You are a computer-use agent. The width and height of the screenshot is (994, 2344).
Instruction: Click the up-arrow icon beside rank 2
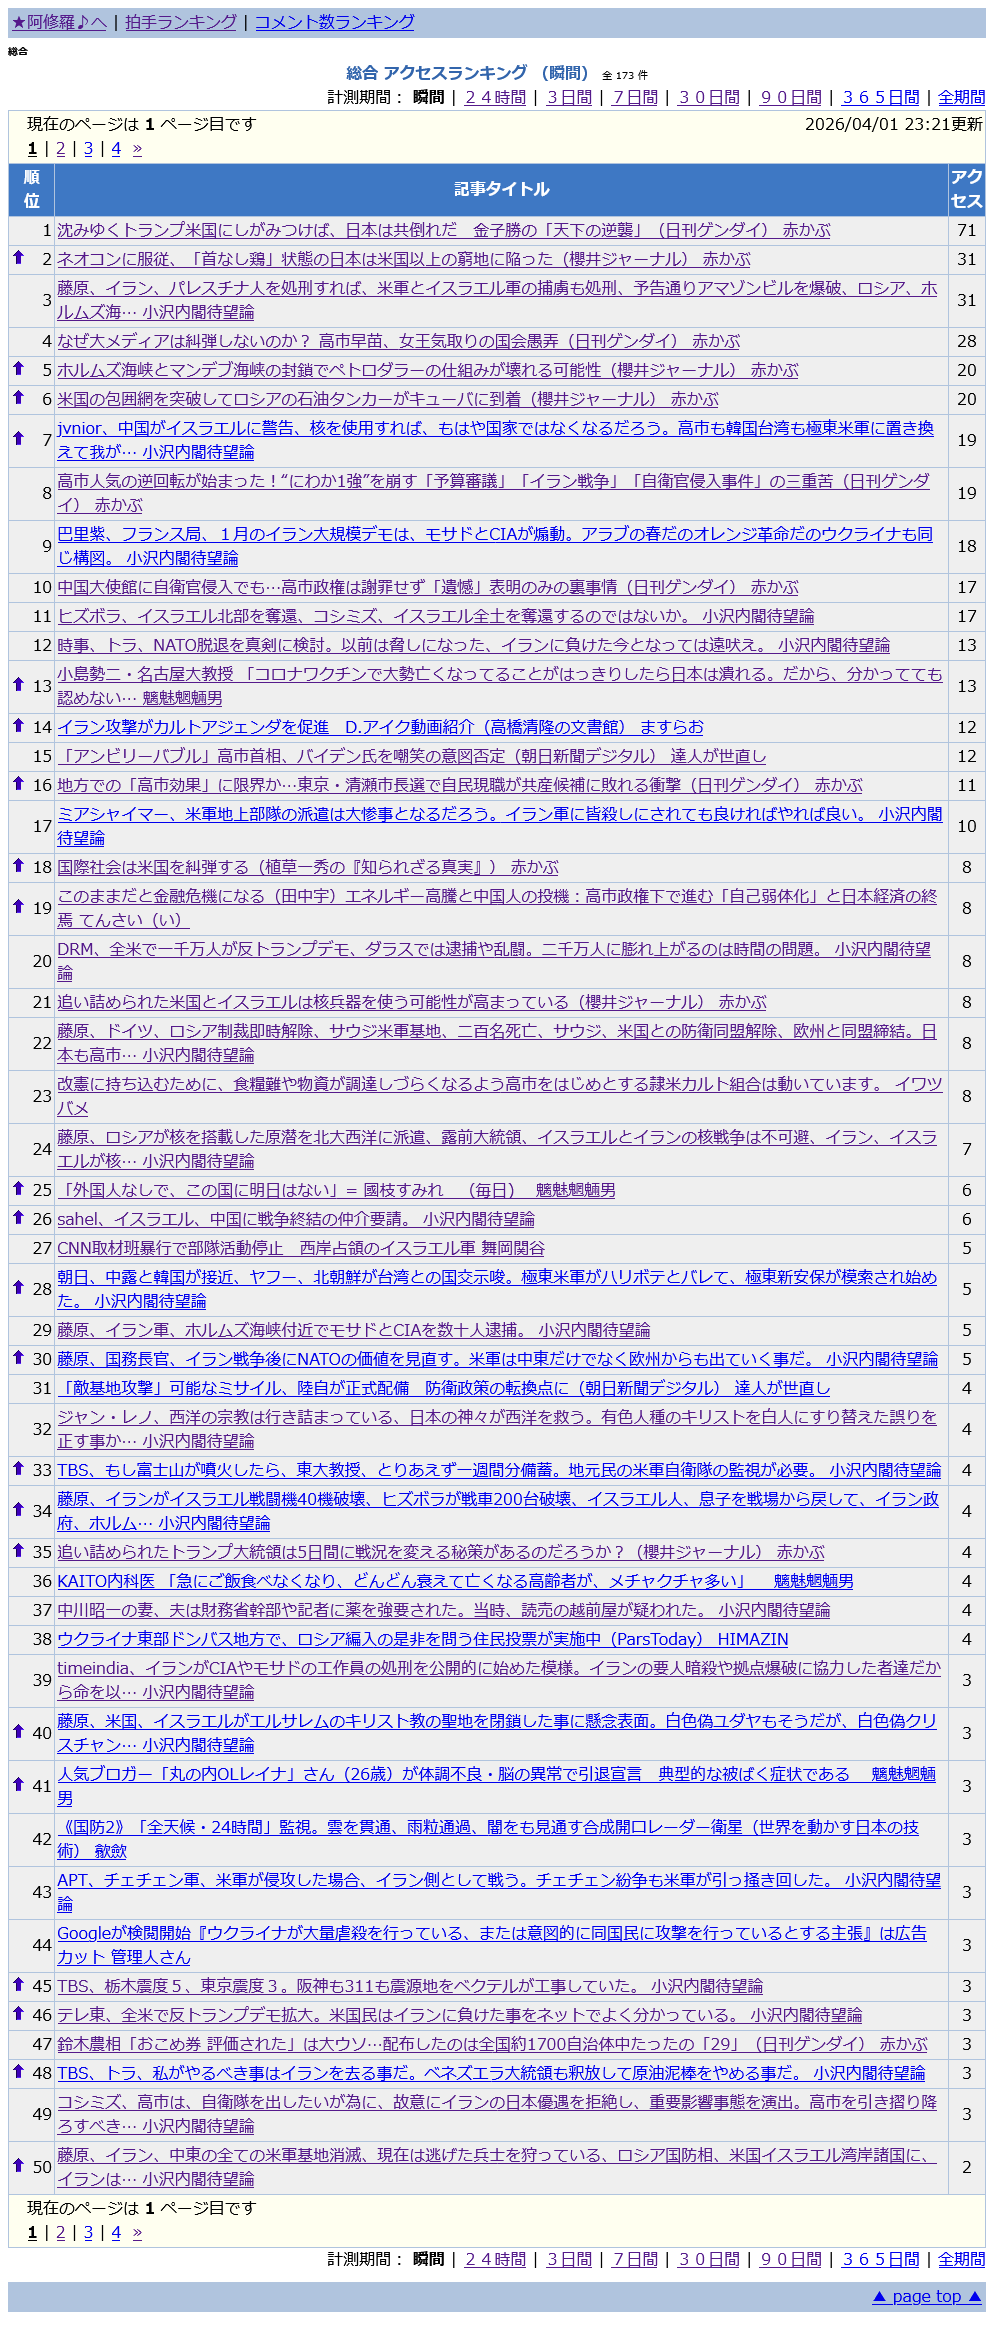tap(18, 258)
